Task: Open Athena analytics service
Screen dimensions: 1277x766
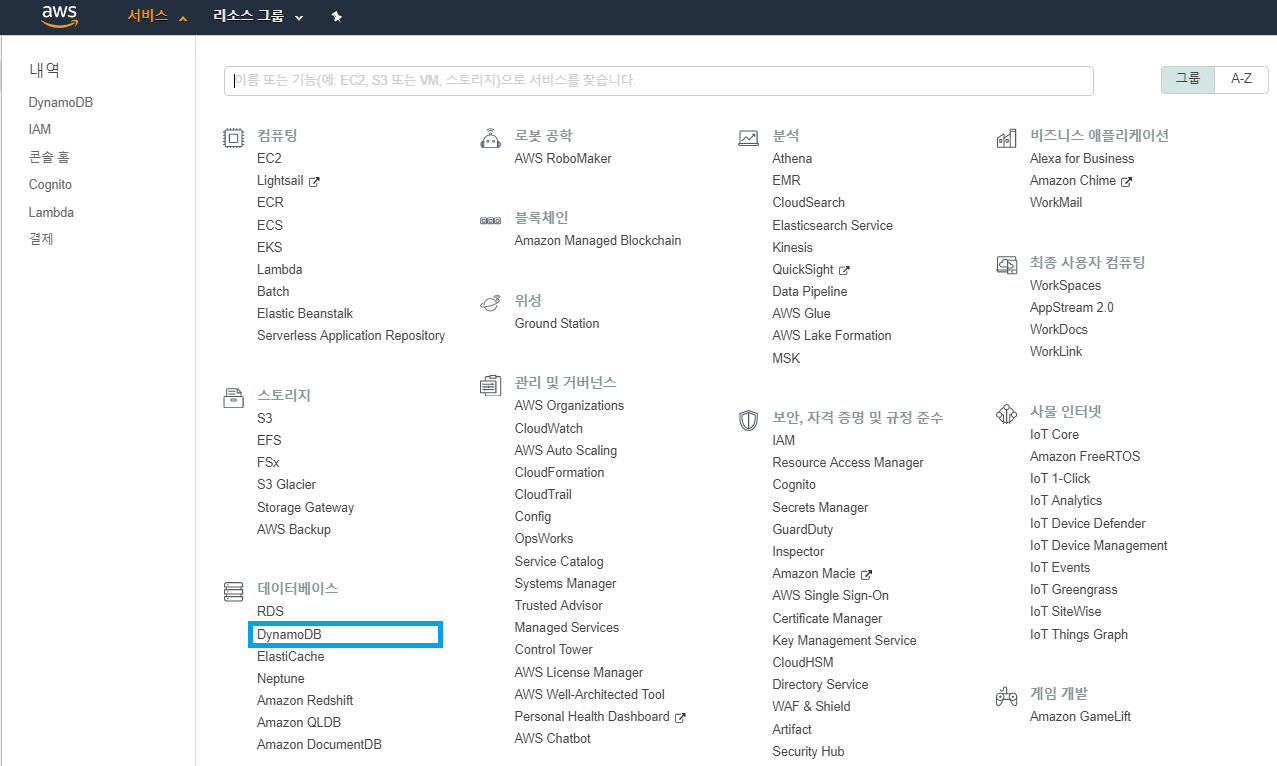Action: (x=792, y=159)
